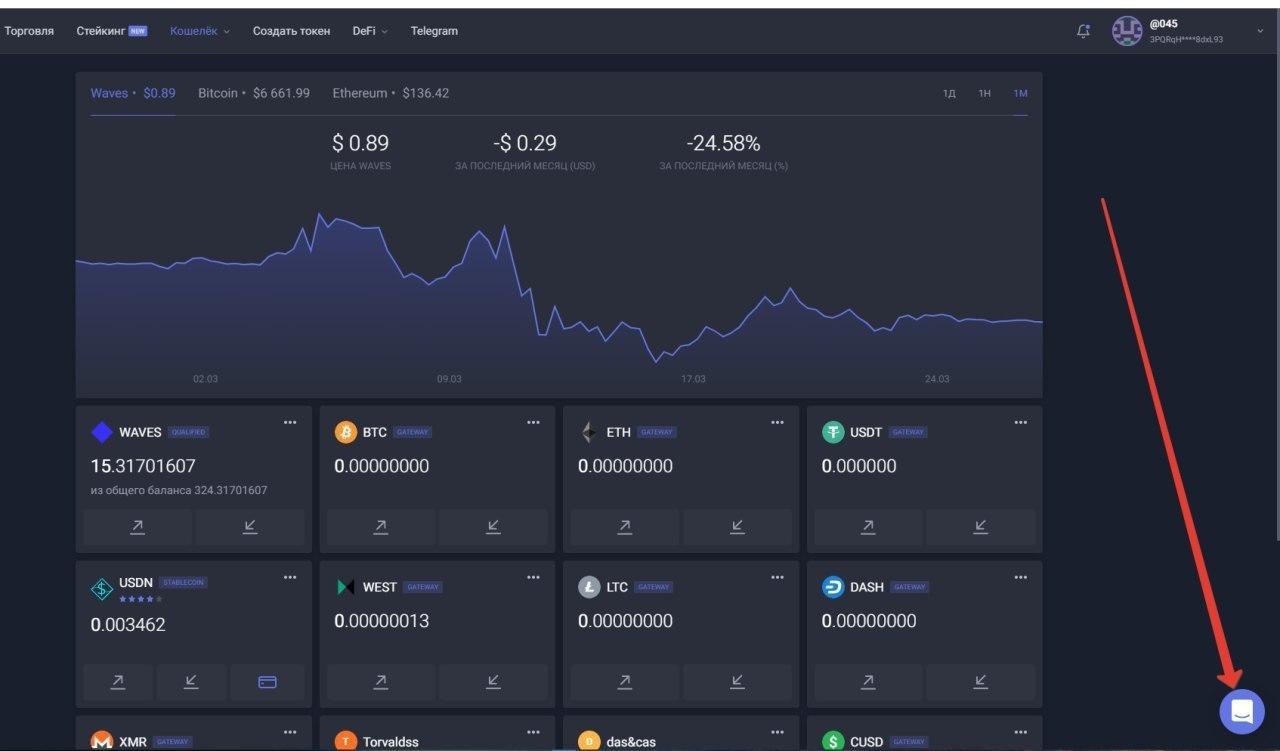Open the Торговля menu item
The image size is (1280, 751).
[29, 31]
